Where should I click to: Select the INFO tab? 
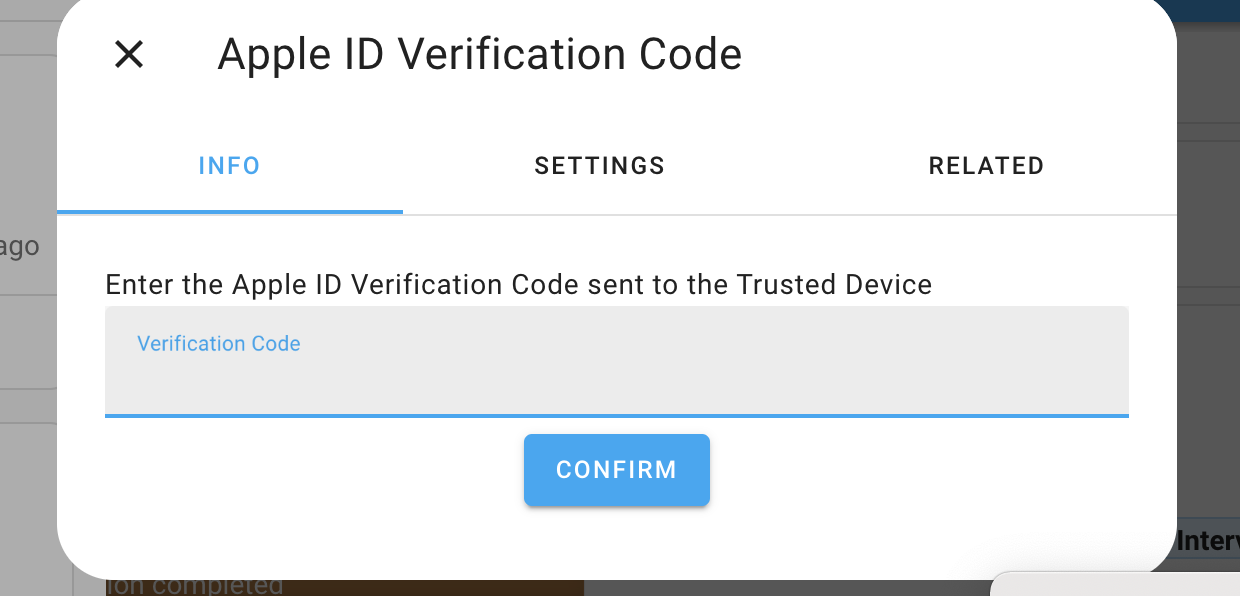(229, 166)
